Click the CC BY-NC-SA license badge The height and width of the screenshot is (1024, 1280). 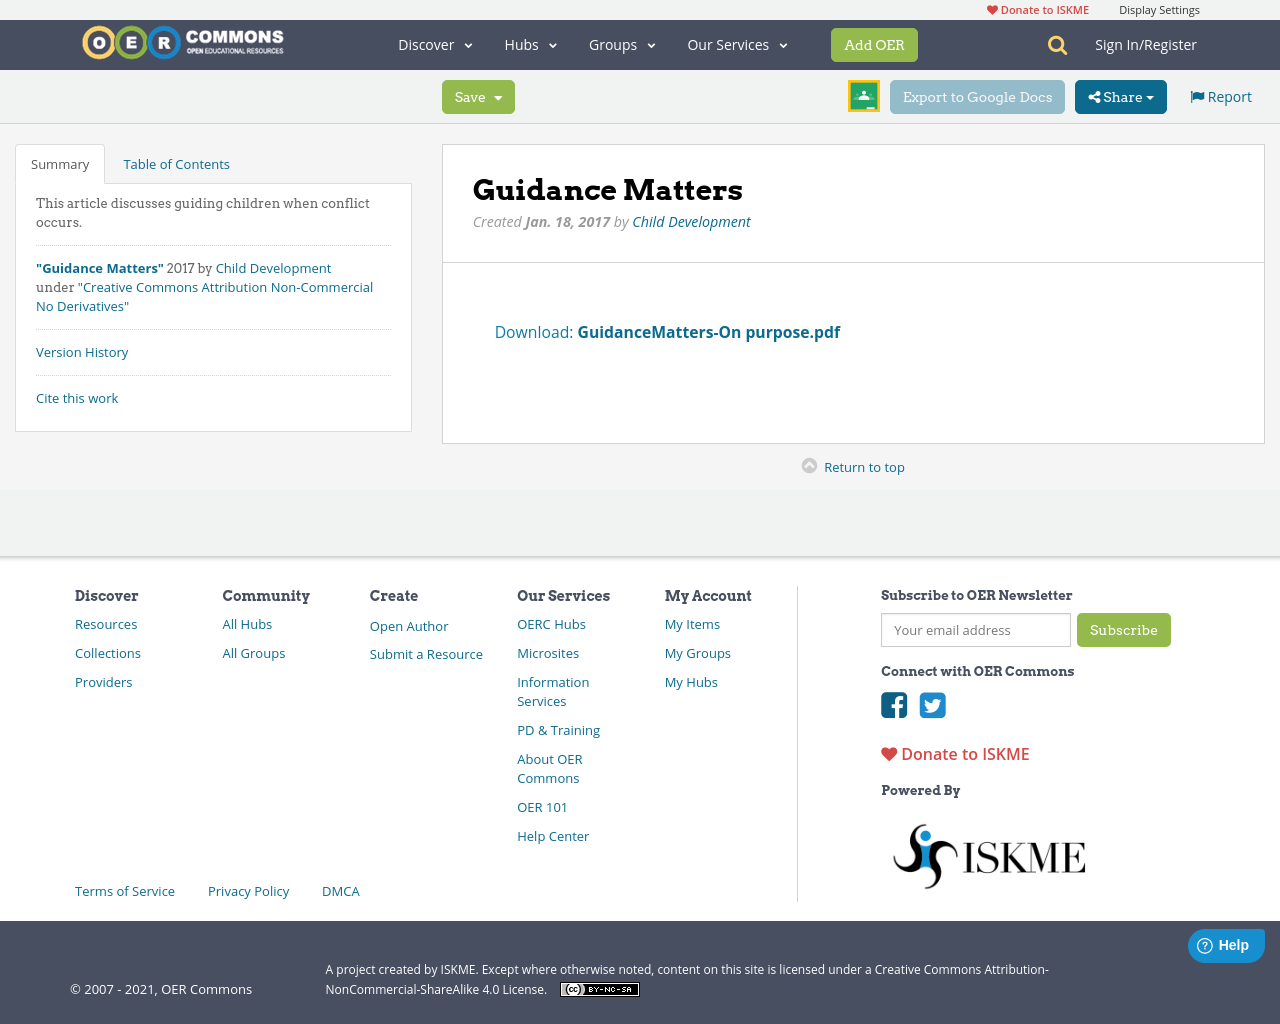click(x=599, y=988)
